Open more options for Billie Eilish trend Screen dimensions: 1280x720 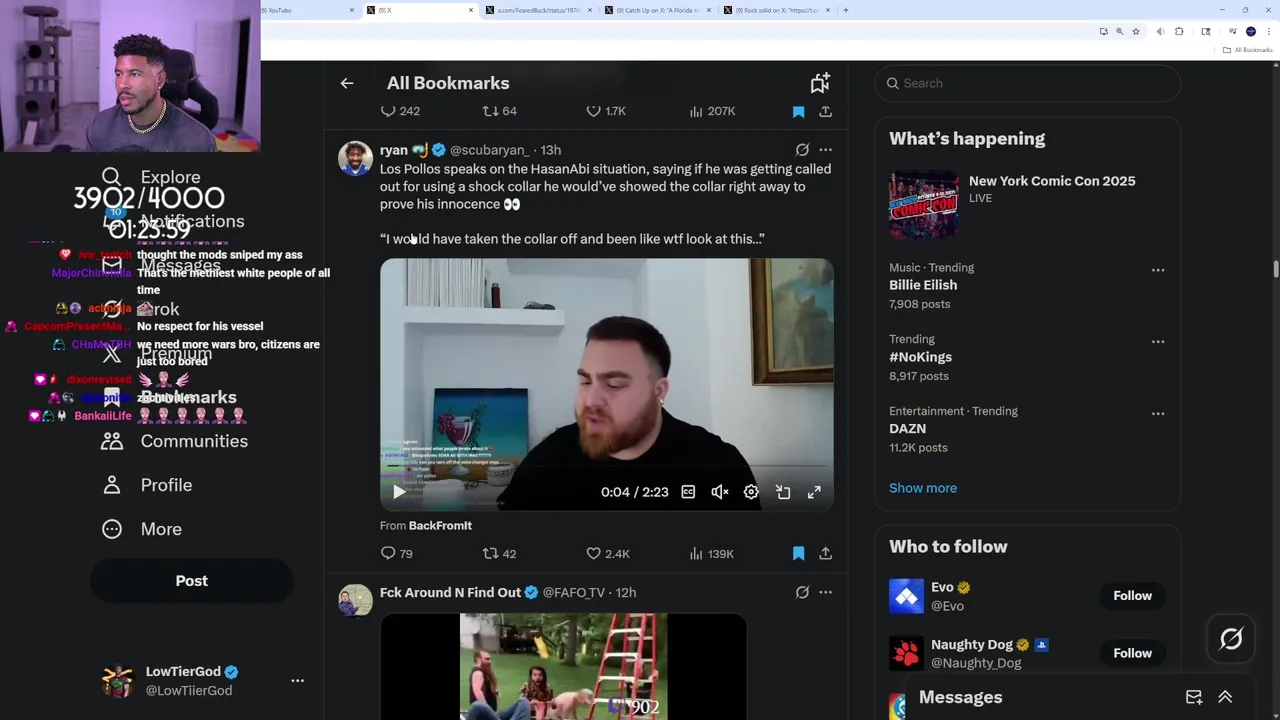point(1157,270)
